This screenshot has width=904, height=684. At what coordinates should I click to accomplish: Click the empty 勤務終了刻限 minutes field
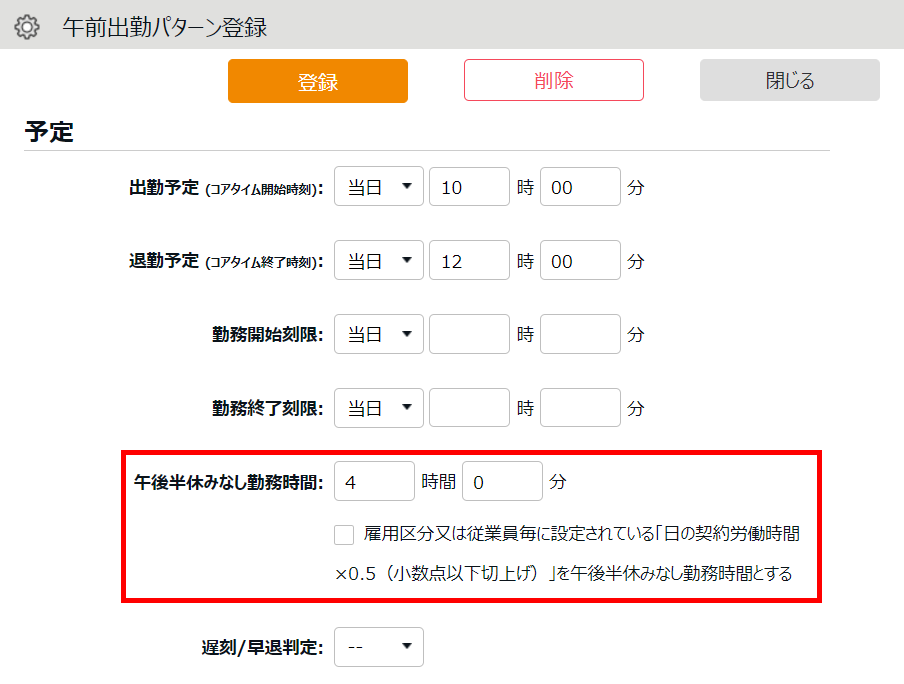pyautogui.click(x=580, y=408)
